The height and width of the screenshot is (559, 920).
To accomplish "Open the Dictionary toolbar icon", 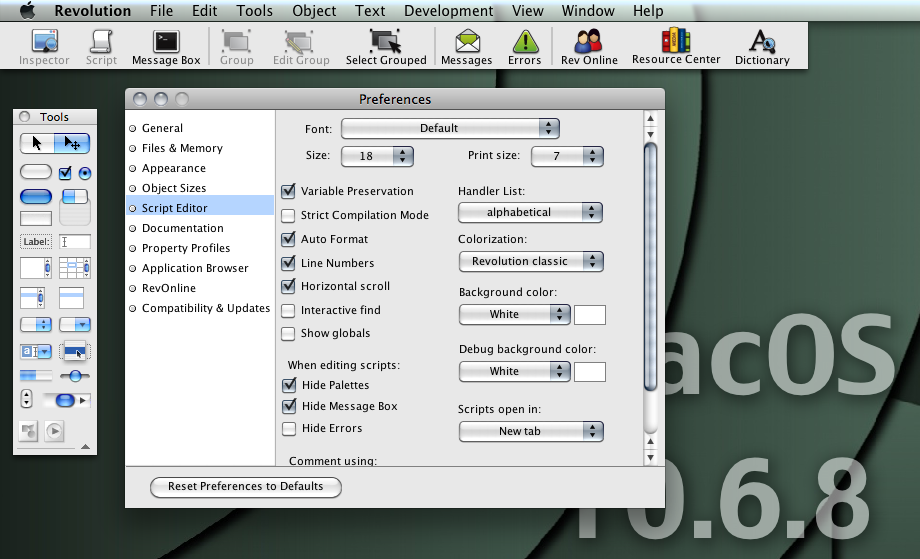I will 762,46.
